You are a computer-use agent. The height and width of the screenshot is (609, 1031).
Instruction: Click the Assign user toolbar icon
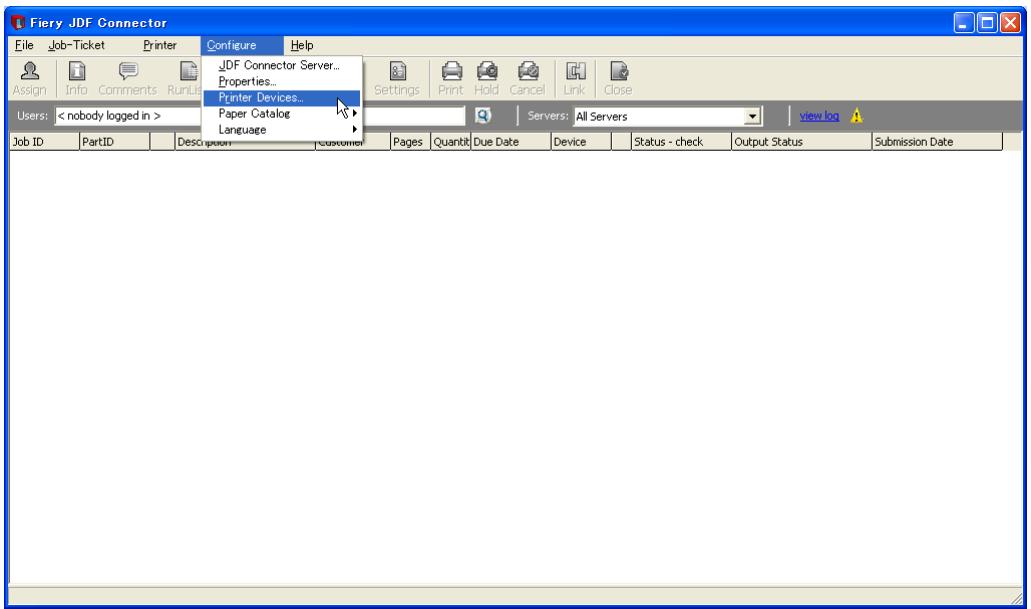click(30, 78)
